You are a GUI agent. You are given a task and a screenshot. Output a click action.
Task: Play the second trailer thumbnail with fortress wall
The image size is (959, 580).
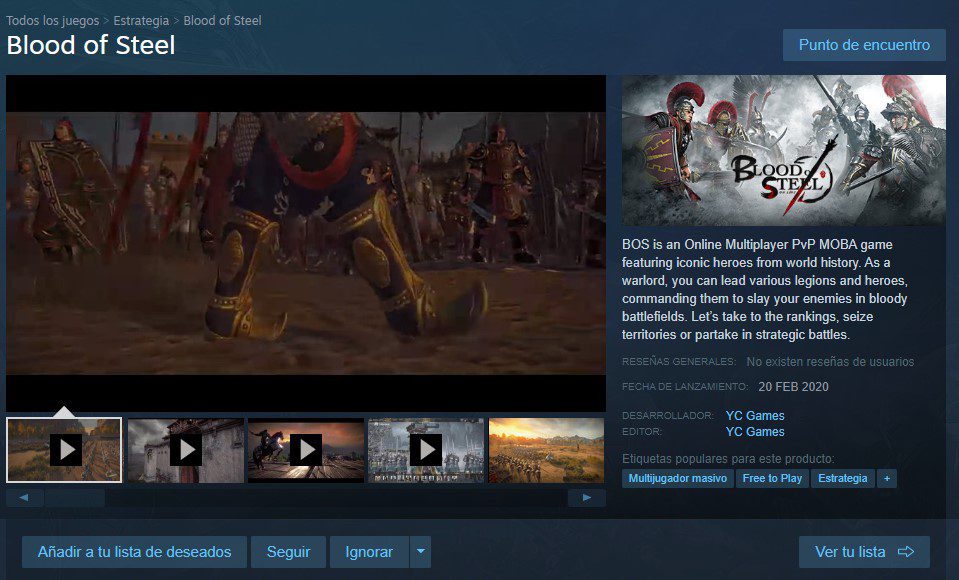[x=186, y=450]
